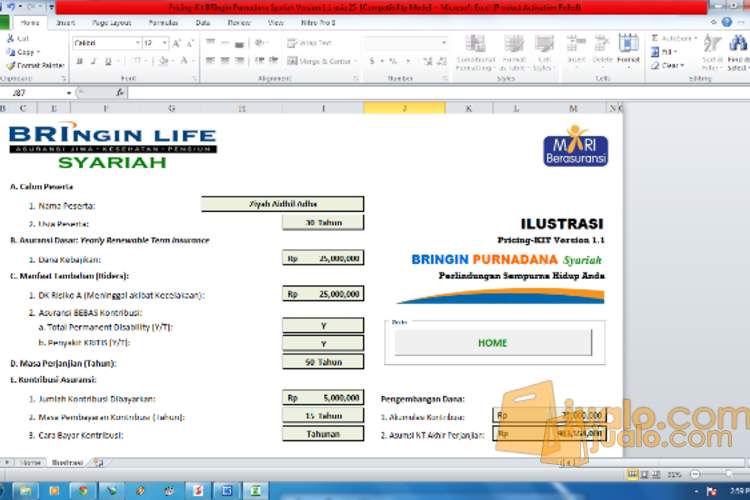Toggle Bold formatting

coord(80,61)
